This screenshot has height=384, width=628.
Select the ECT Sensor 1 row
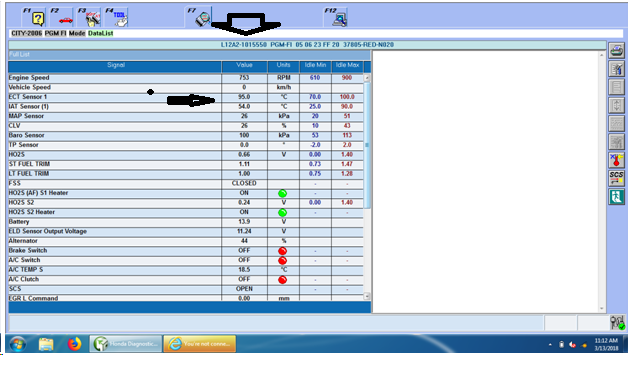point(186,97)
